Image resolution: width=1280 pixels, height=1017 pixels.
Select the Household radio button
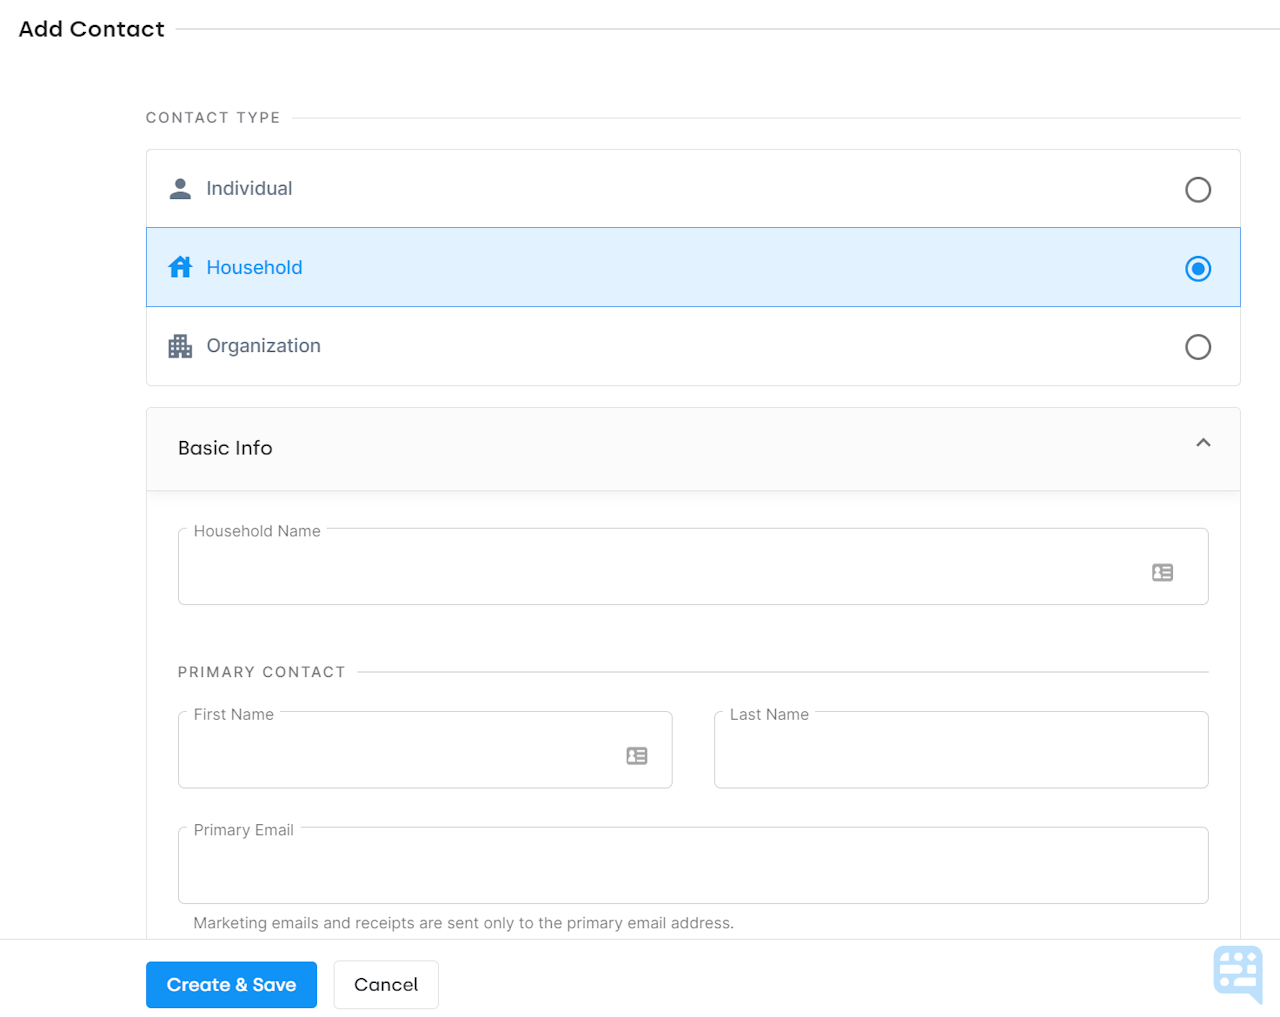[x=1198, y=269]
